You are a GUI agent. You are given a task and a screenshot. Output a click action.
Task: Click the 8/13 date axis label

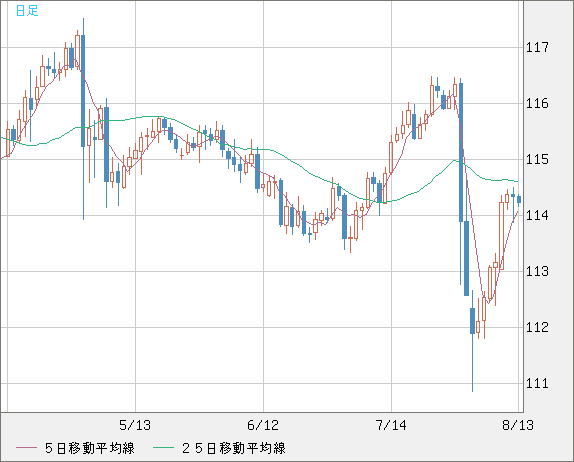518,425
